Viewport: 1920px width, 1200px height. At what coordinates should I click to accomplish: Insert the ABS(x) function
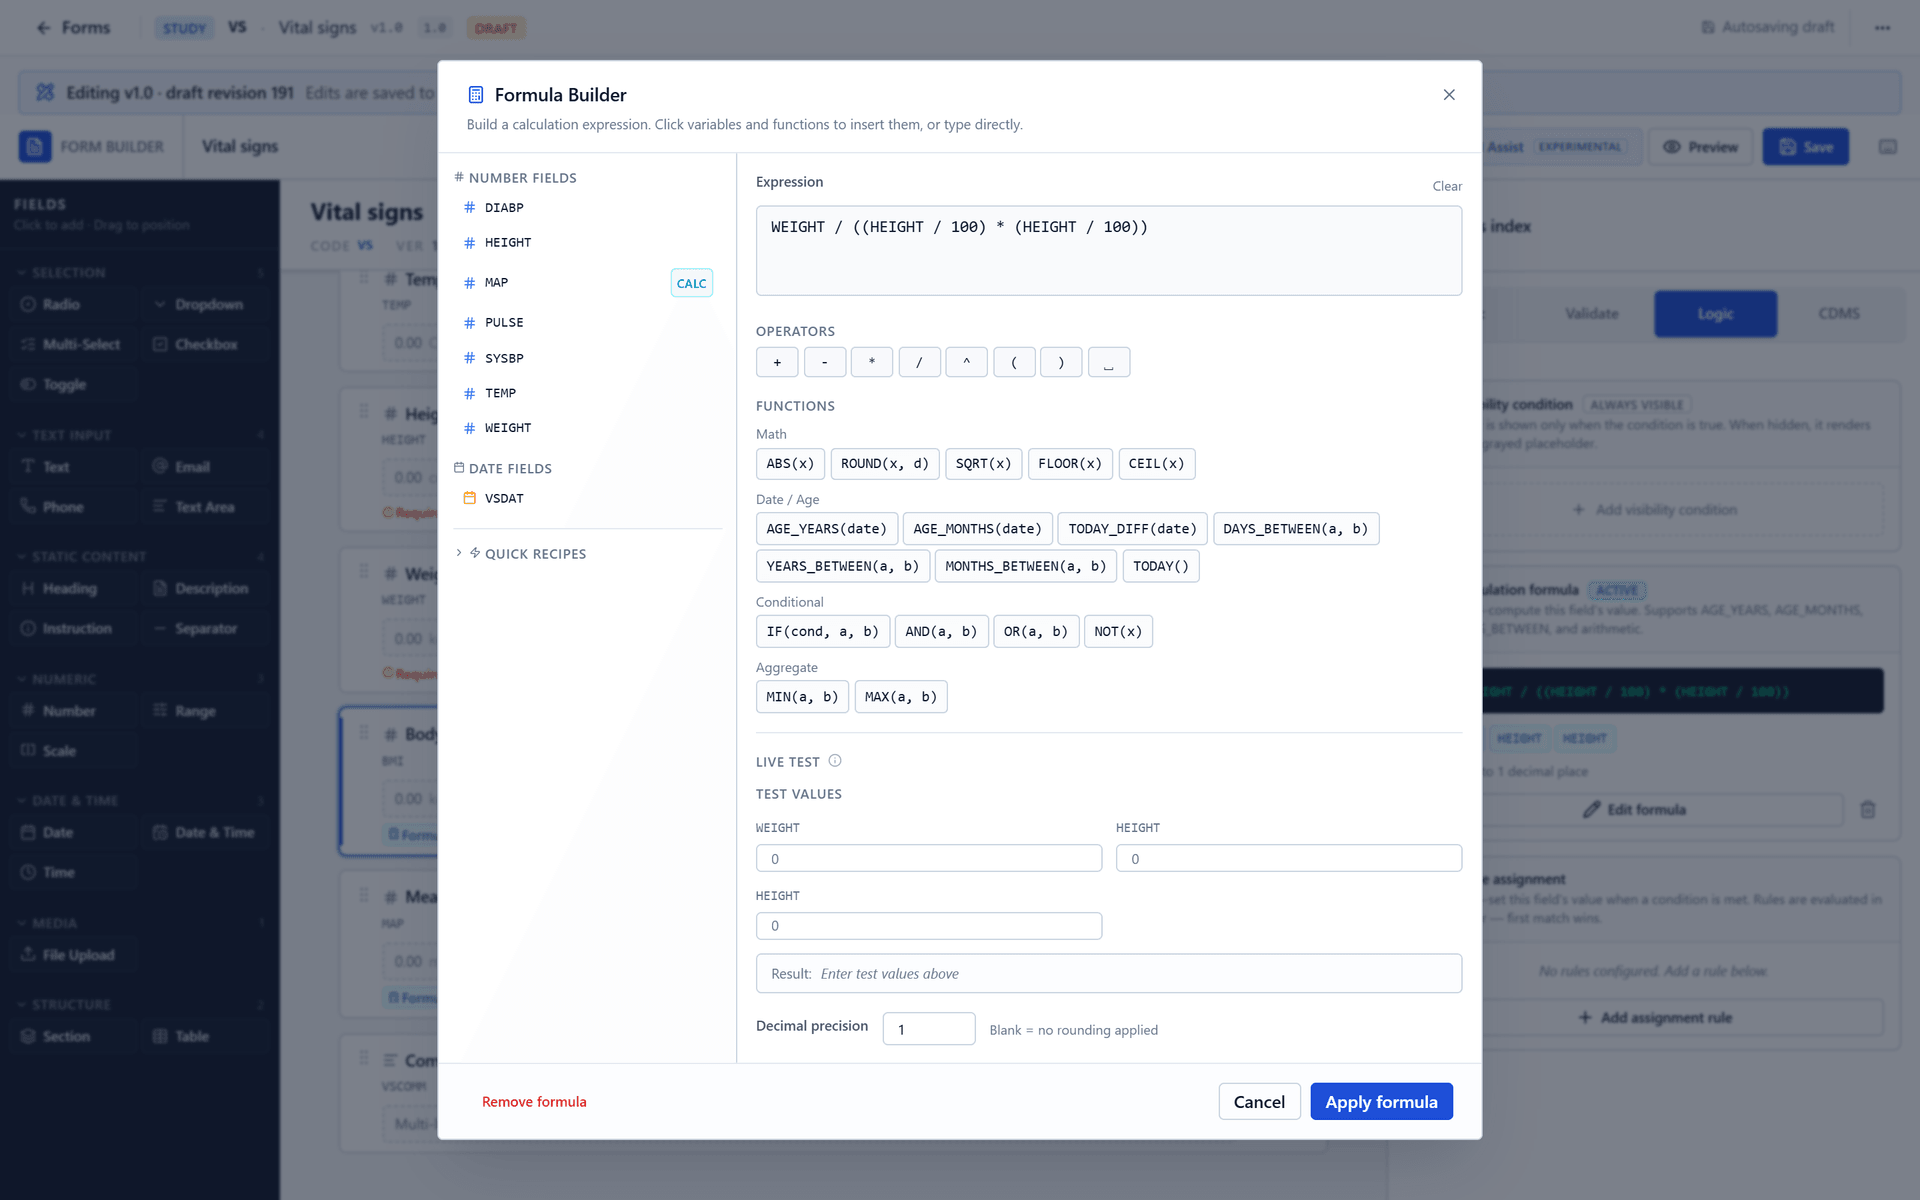[x=790, y=464]
